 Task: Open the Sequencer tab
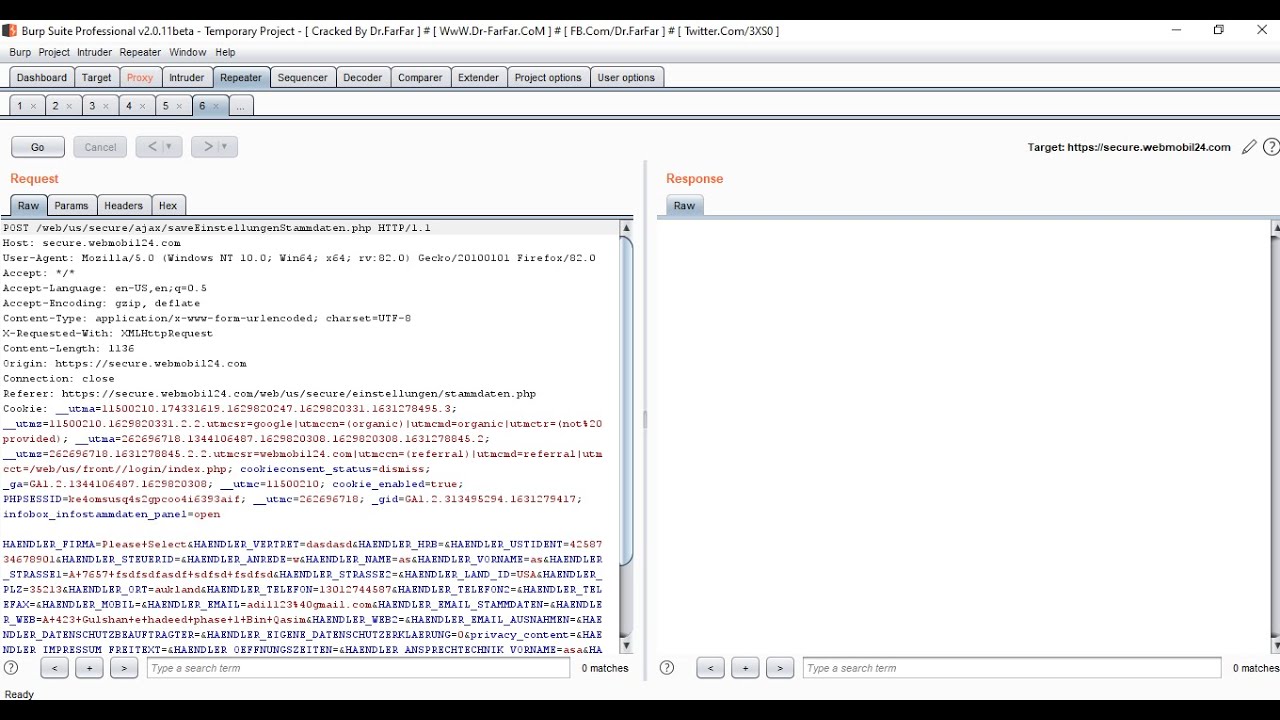coord(302,78)
